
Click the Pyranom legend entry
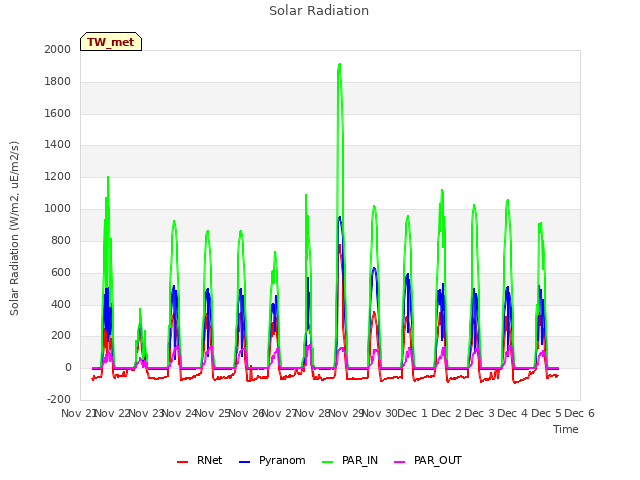272,460
